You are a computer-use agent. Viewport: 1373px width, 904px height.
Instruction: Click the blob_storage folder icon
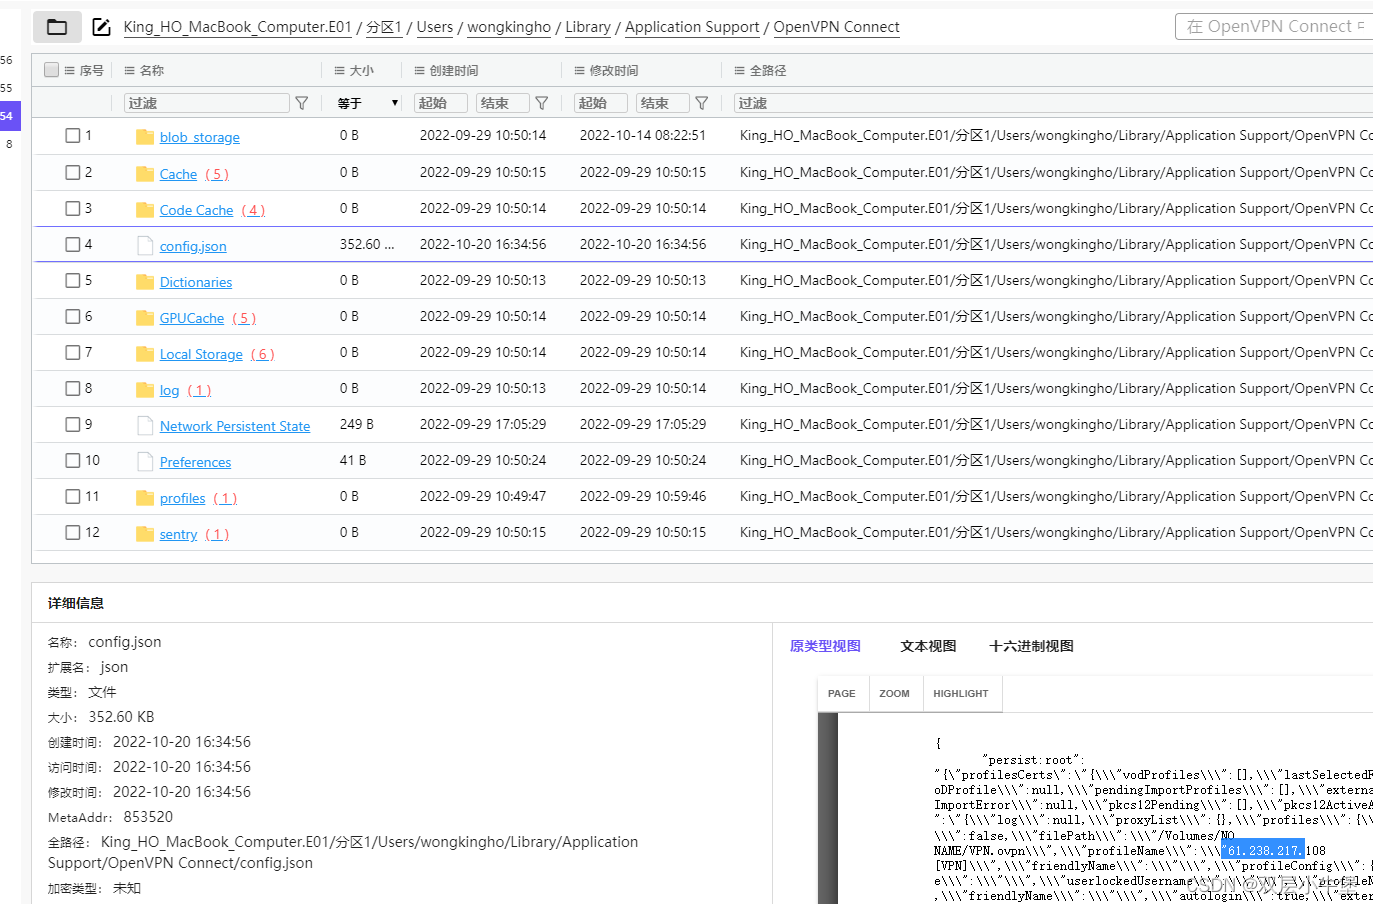click(145, 137)
